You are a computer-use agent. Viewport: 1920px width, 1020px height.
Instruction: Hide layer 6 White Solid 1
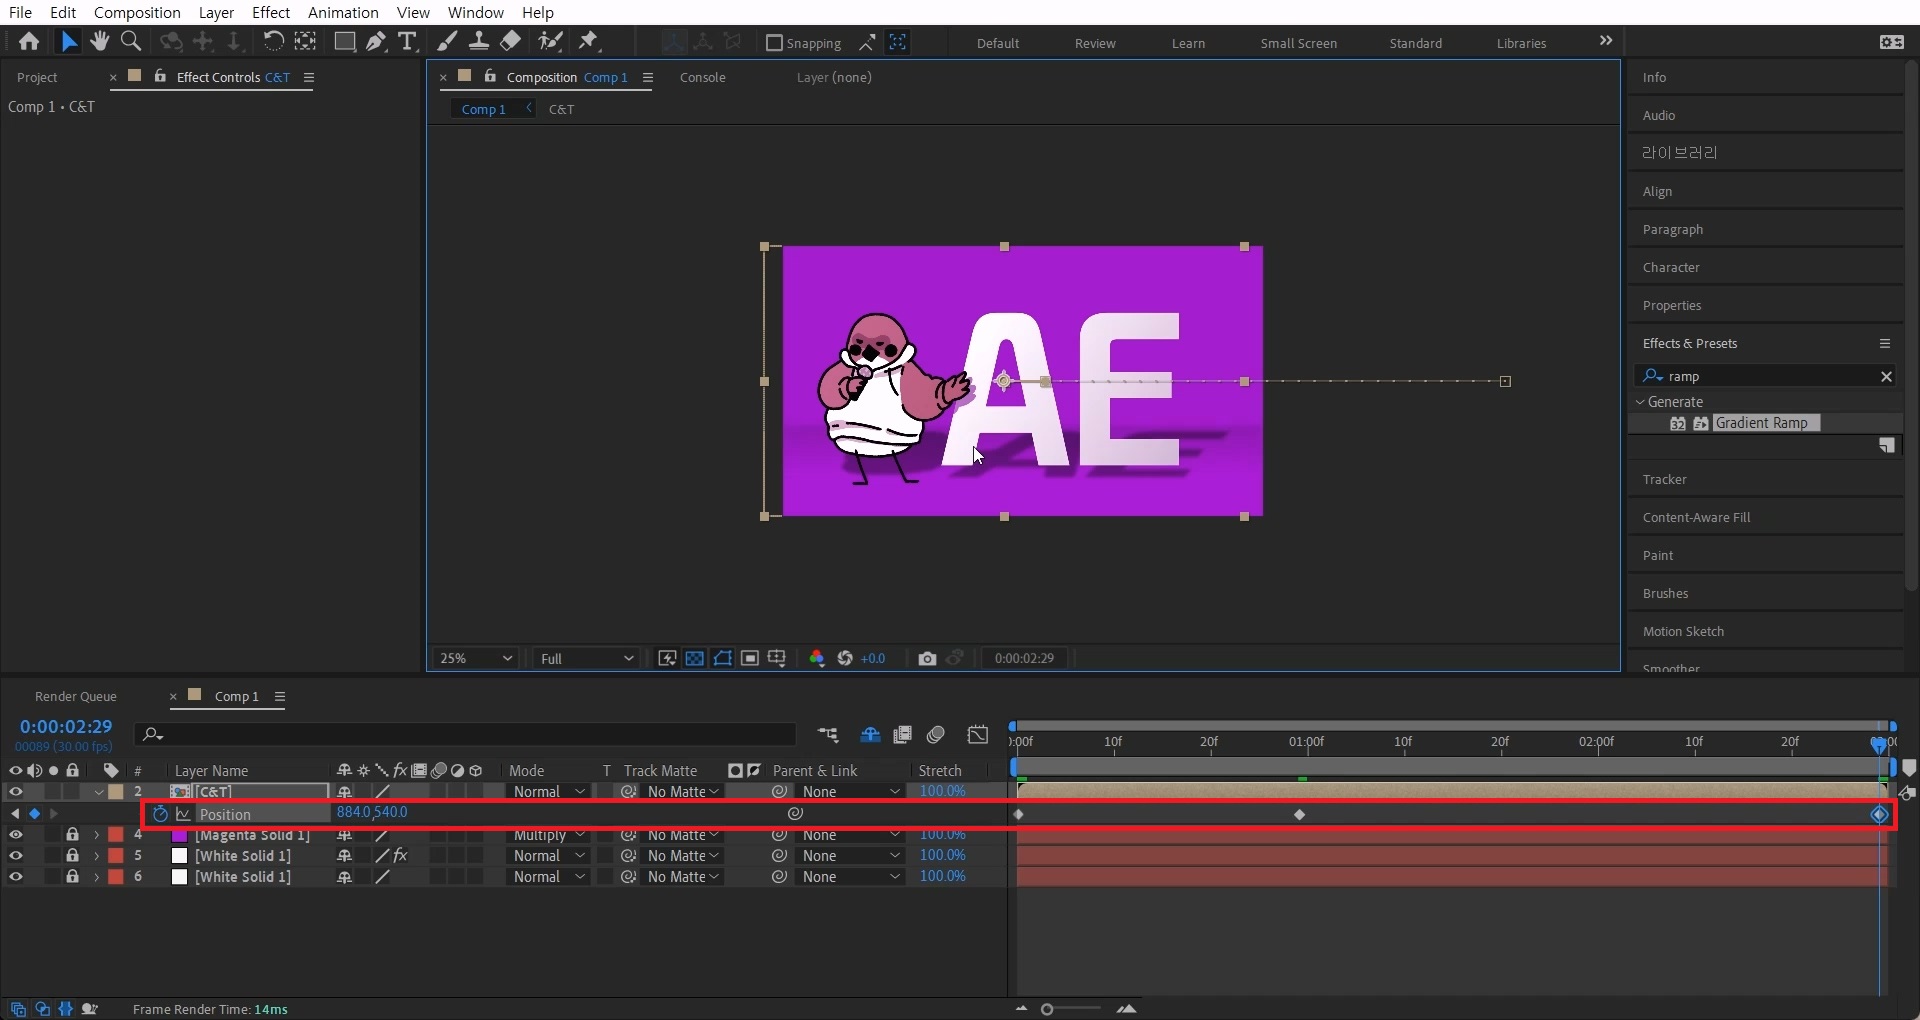click(15, 876)
